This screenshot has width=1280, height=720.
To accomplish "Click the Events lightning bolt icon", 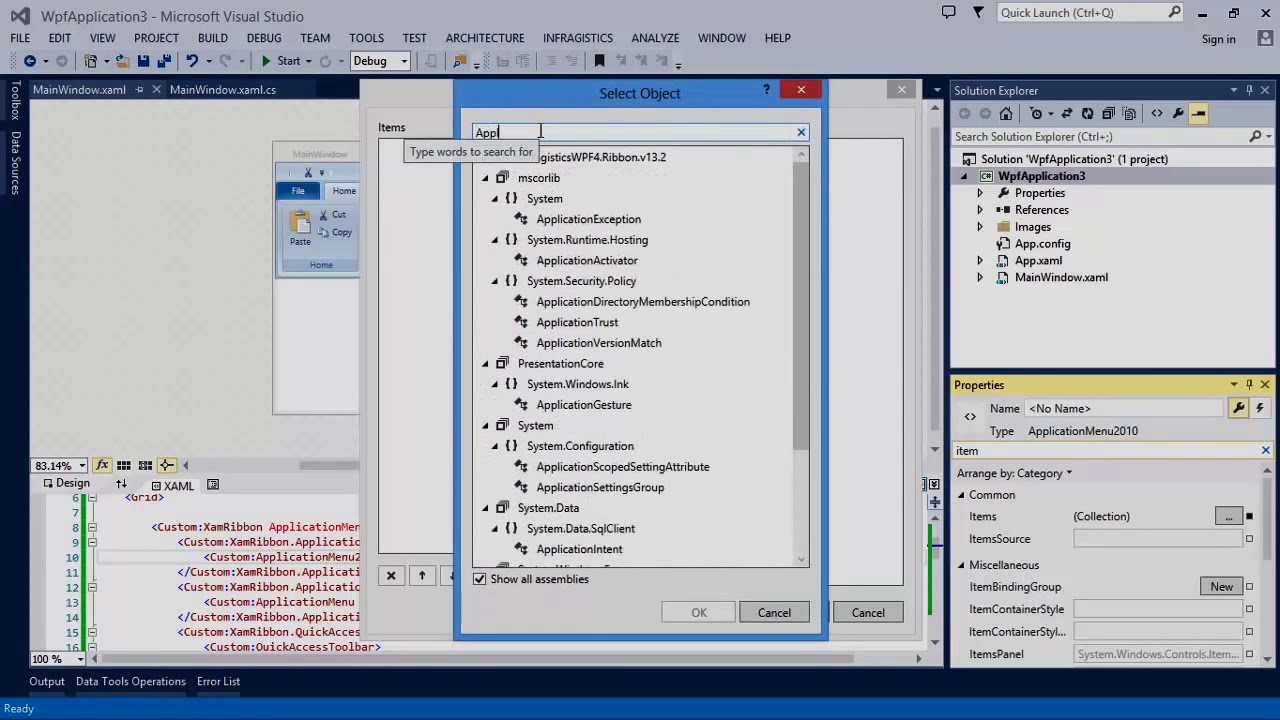I will coord(1260,408).
